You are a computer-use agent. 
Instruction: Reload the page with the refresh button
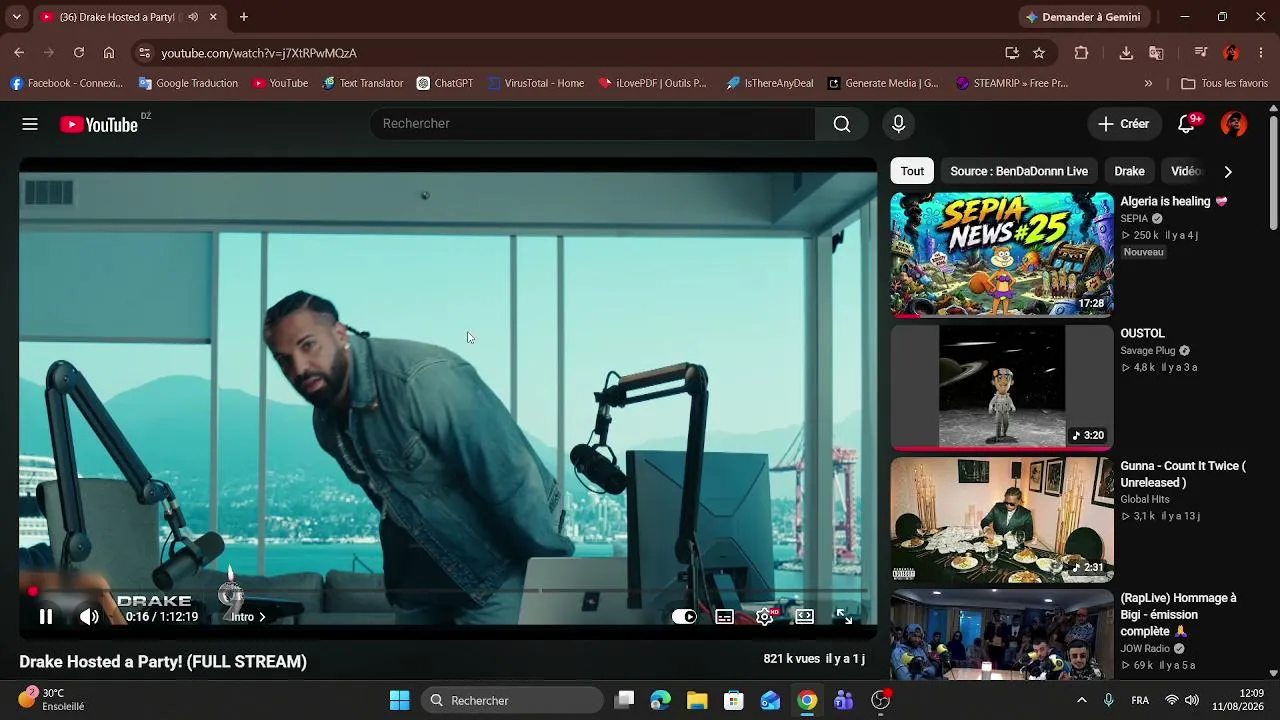coord(79,53)
